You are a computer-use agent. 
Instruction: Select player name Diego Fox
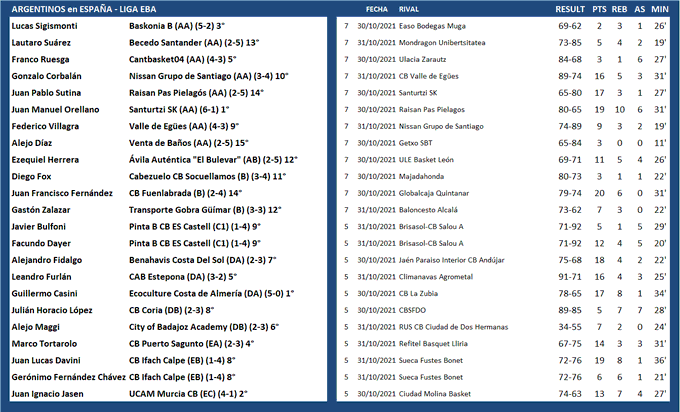coord(31,177)
